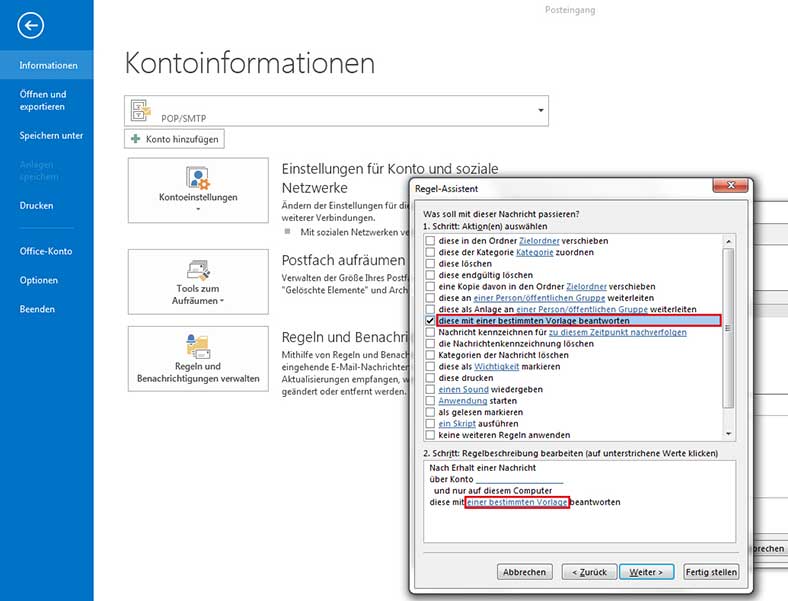Viewport: 788px width, 601px height.
Task: Select Informationen in the sidebar
Action: tap(47, 65)
